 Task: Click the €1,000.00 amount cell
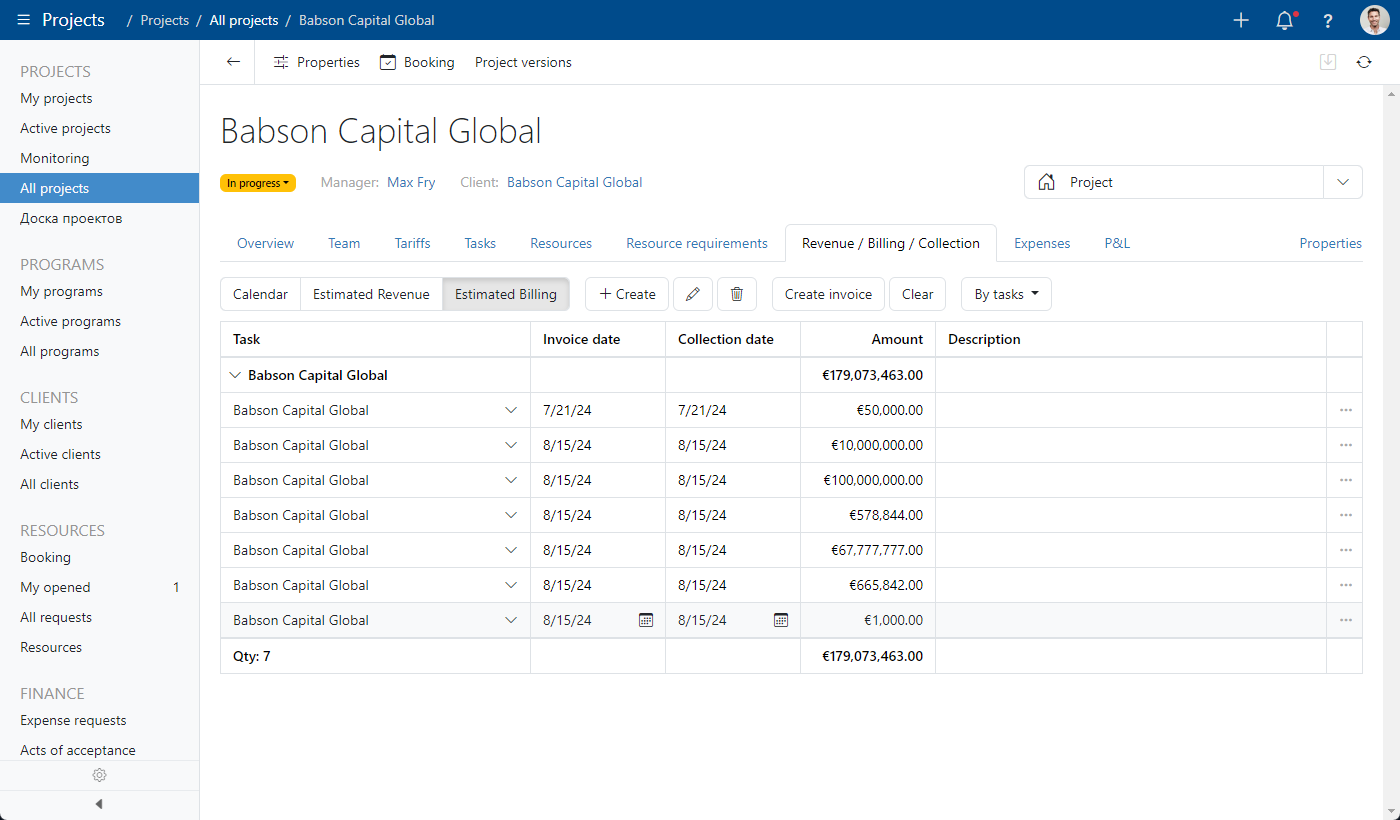point(868,620)
